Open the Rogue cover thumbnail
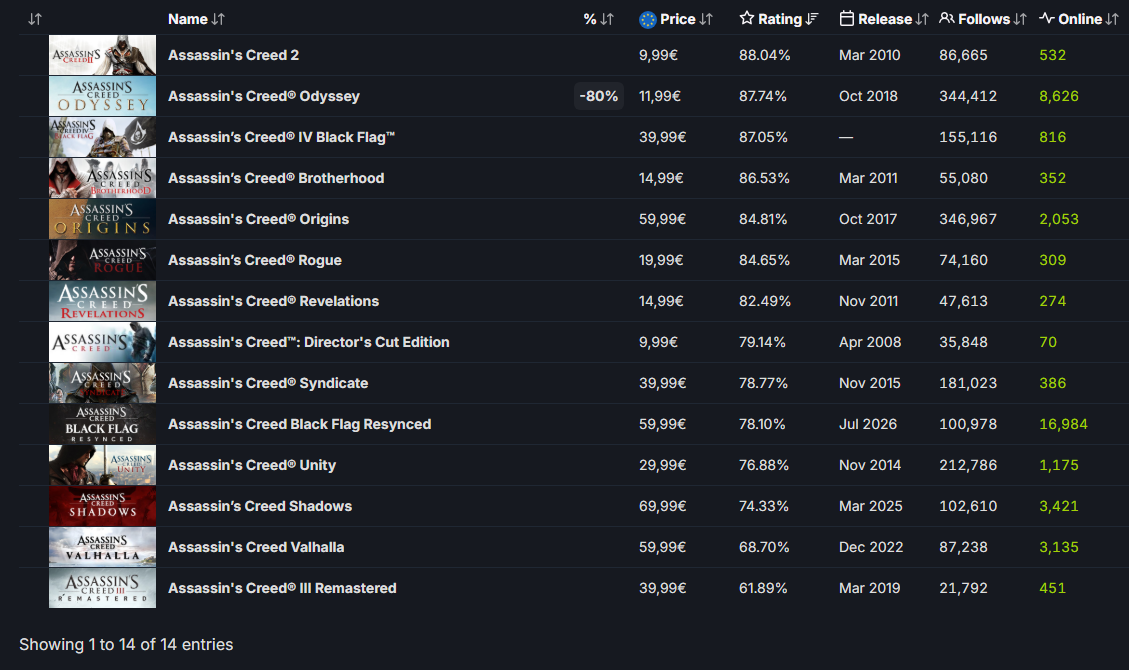 102,261
